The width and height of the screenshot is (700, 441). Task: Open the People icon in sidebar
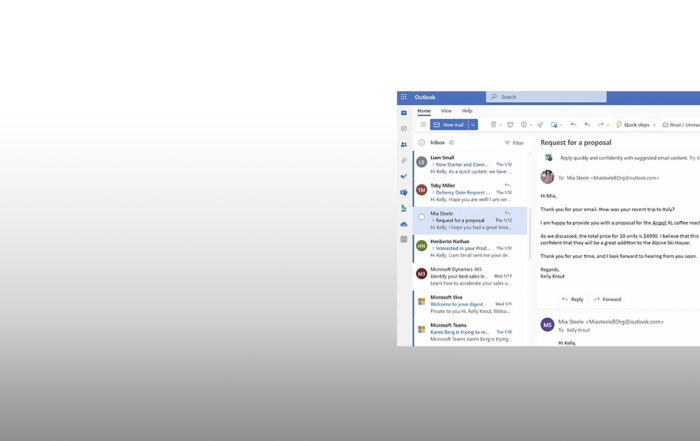tap(404, 145)
